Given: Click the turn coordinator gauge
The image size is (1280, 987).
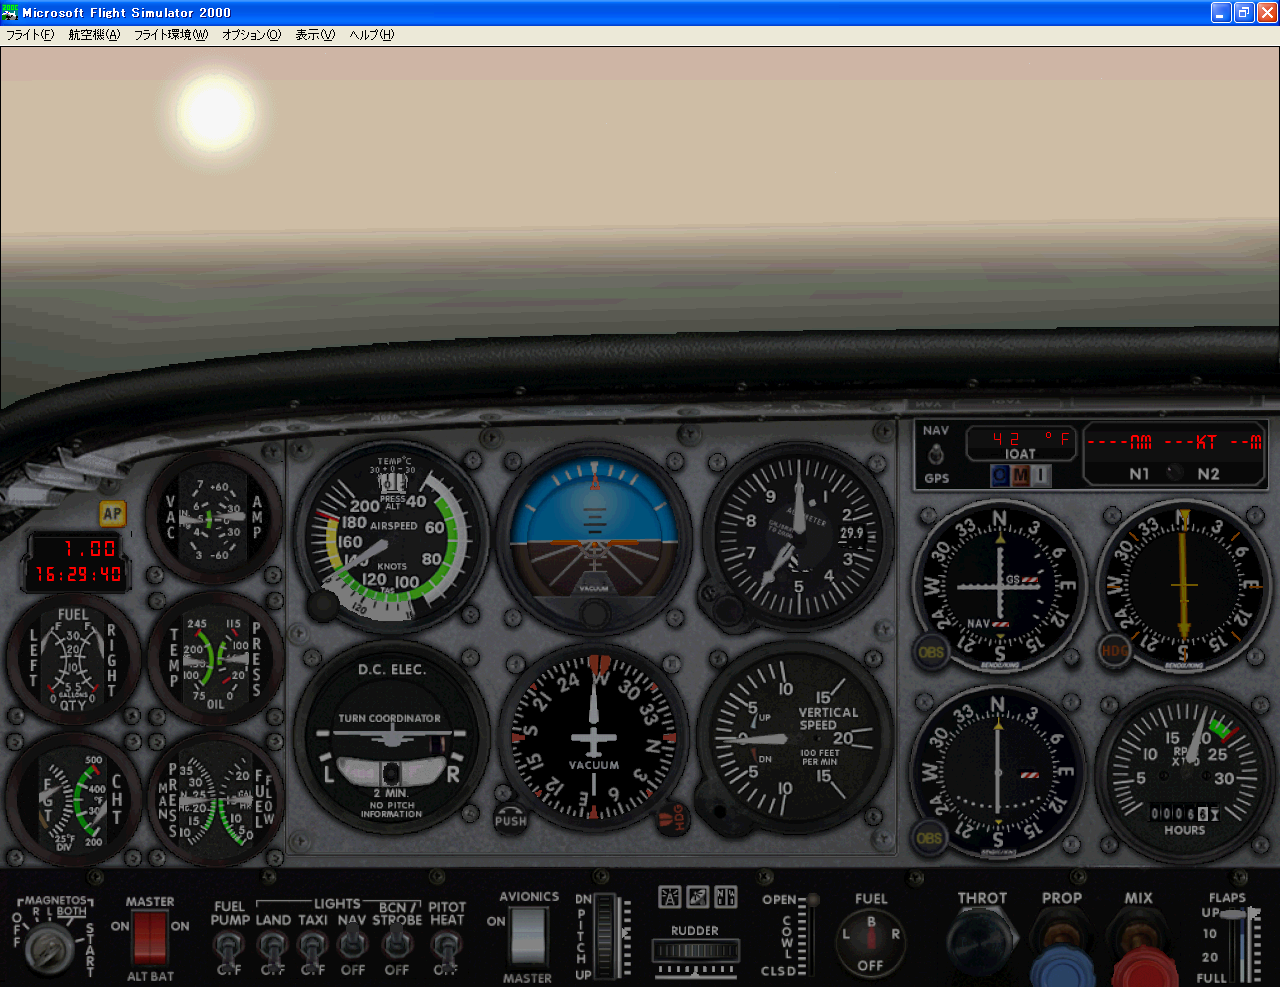Looking at the screenshot, I should [x=393, y=740].
